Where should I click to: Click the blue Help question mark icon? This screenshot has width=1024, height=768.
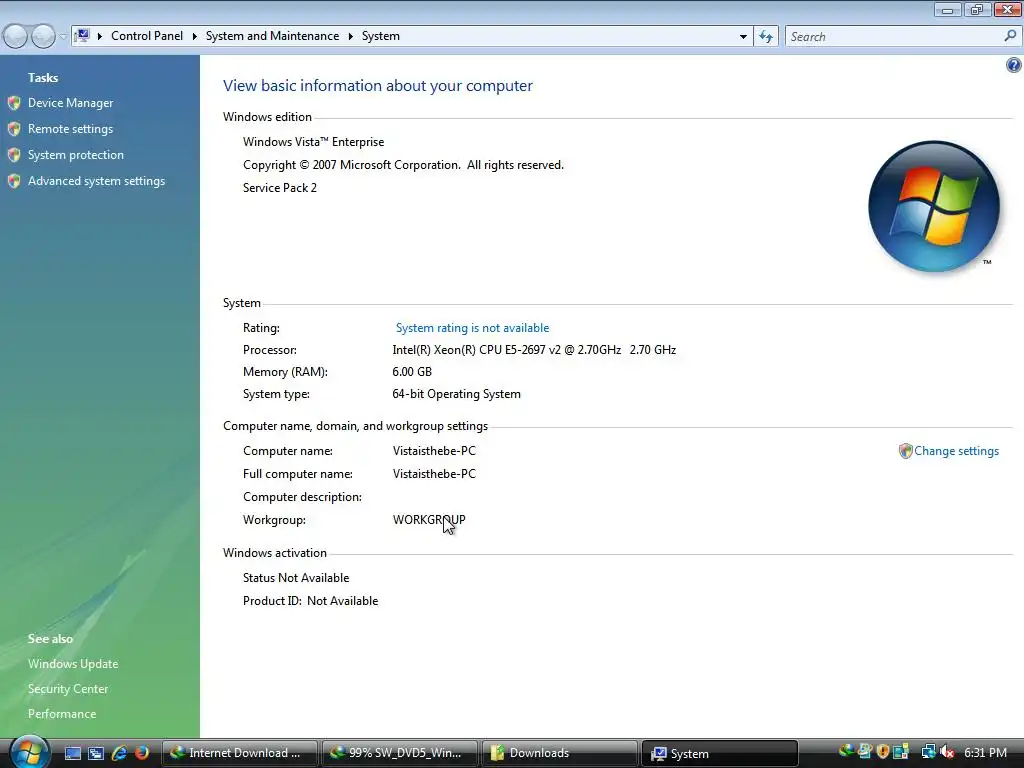(x=1014, y=65)
